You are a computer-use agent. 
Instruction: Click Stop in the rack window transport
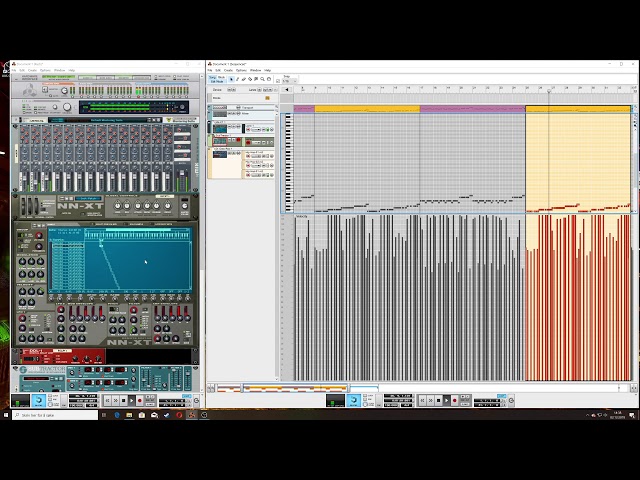tap(123, 401)
